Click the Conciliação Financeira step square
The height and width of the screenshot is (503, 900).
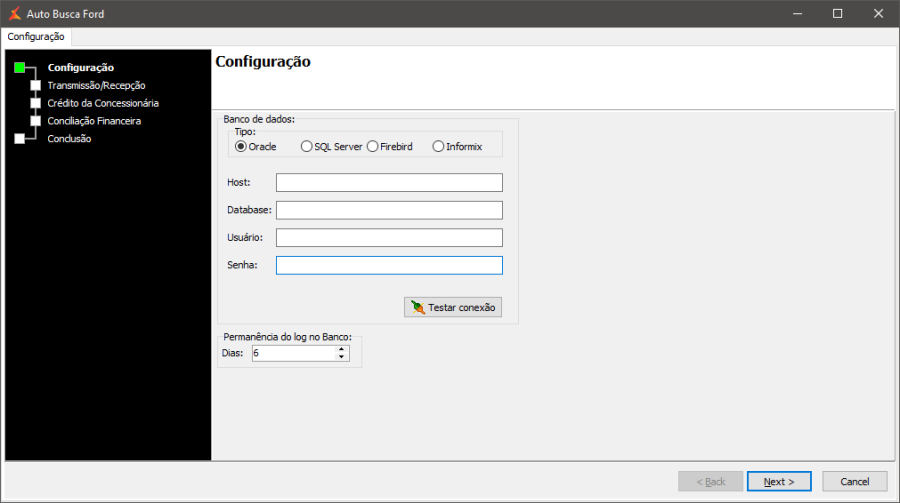click(36, 121)
